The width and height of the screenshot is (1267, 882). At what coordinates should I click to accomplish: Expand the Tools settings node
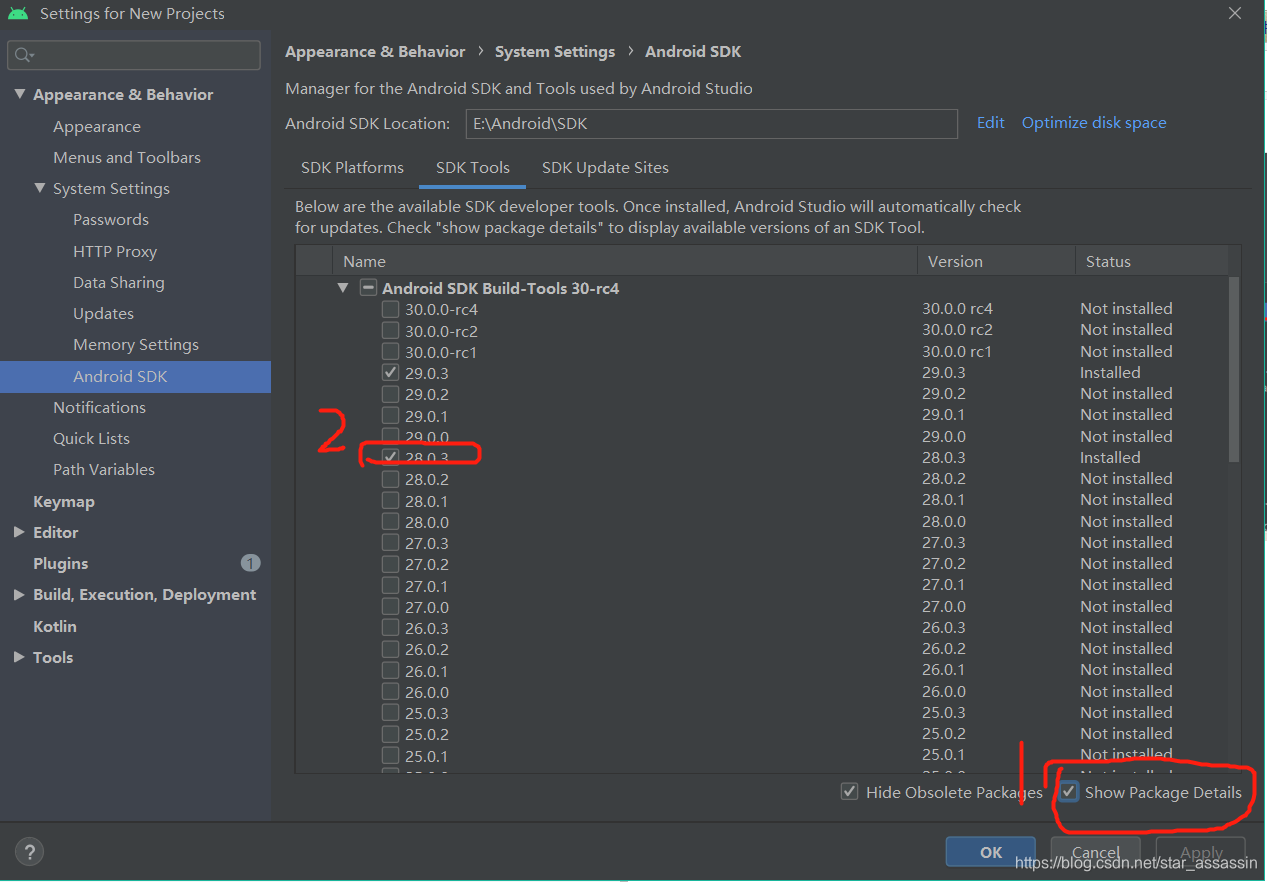click(x=19, y=657)
